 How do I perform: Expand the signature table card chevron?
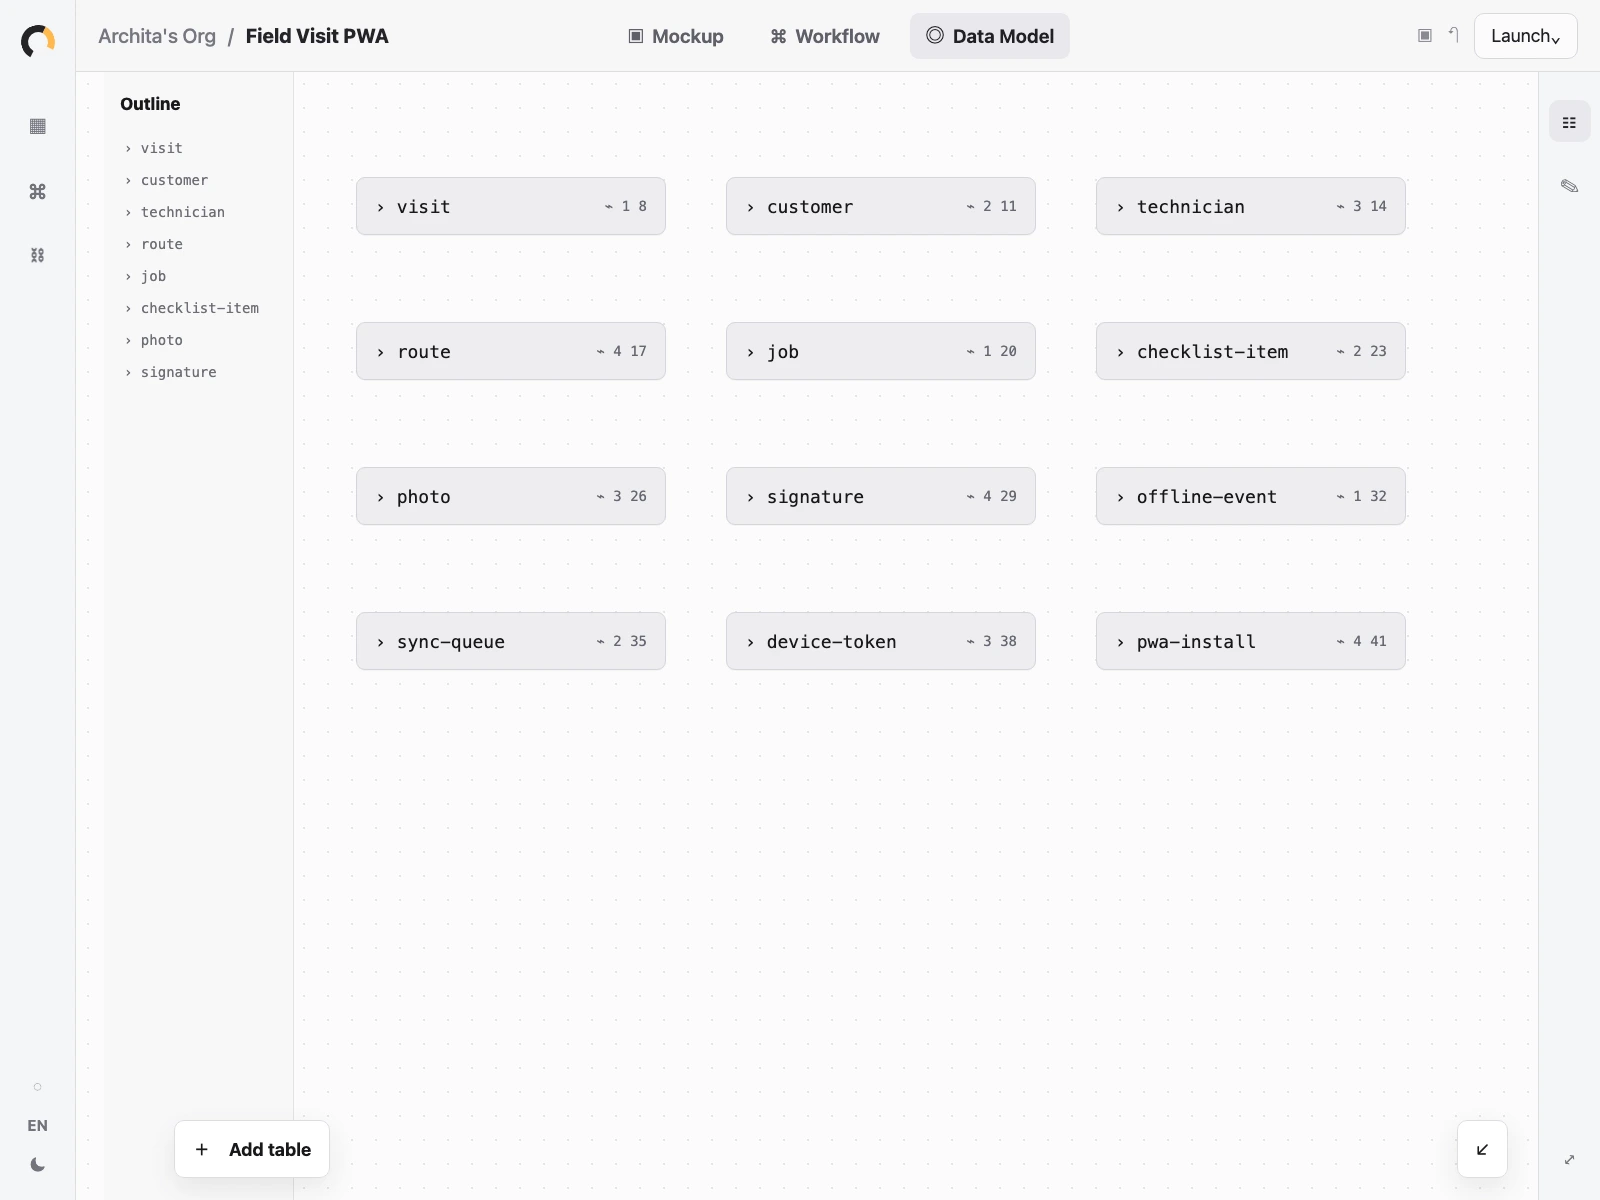(x=750, y=497)
